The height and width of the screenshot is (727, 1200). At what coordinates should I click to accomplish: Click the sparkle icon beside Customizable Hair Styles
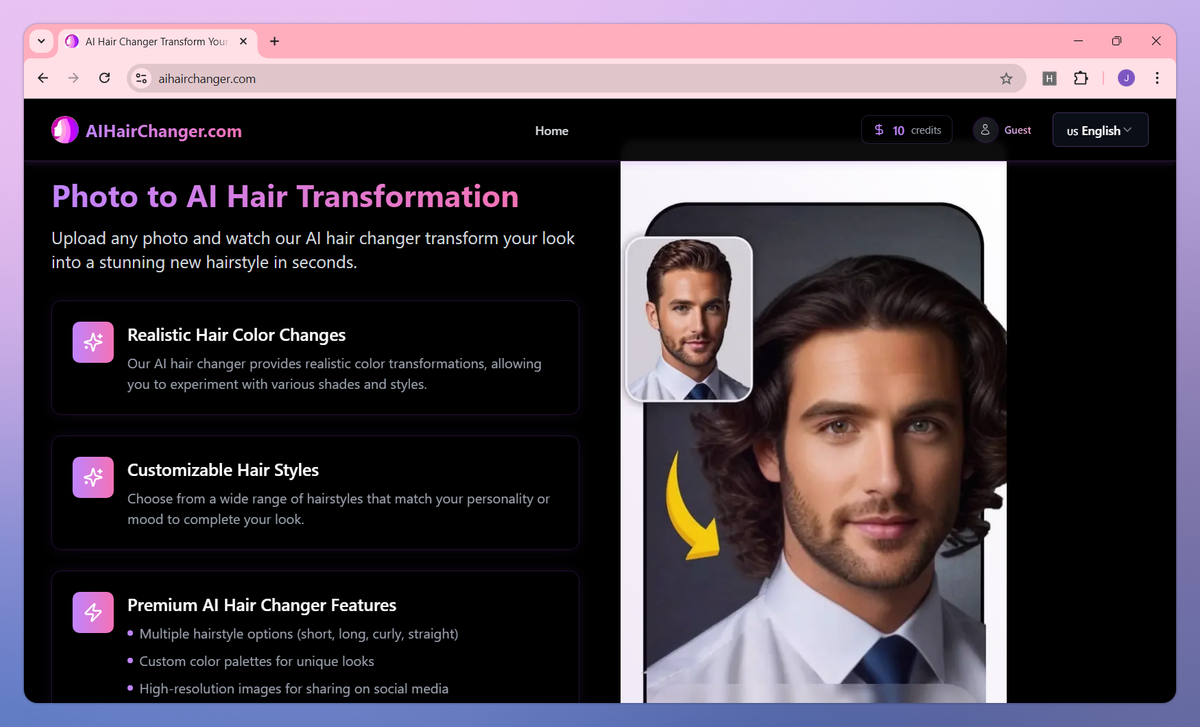(x=93, y=477)
